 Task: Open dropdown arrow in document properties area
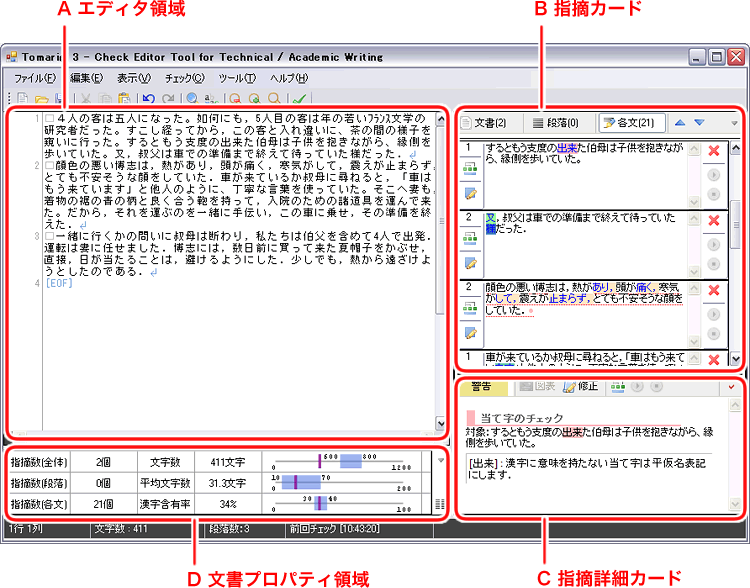tap(441, 460)
